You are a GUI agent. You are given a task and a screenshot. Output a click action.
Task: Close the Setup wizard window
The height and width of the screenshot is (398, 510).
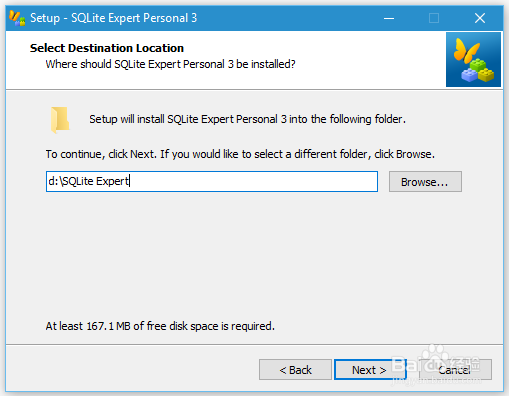click(480, 18)
